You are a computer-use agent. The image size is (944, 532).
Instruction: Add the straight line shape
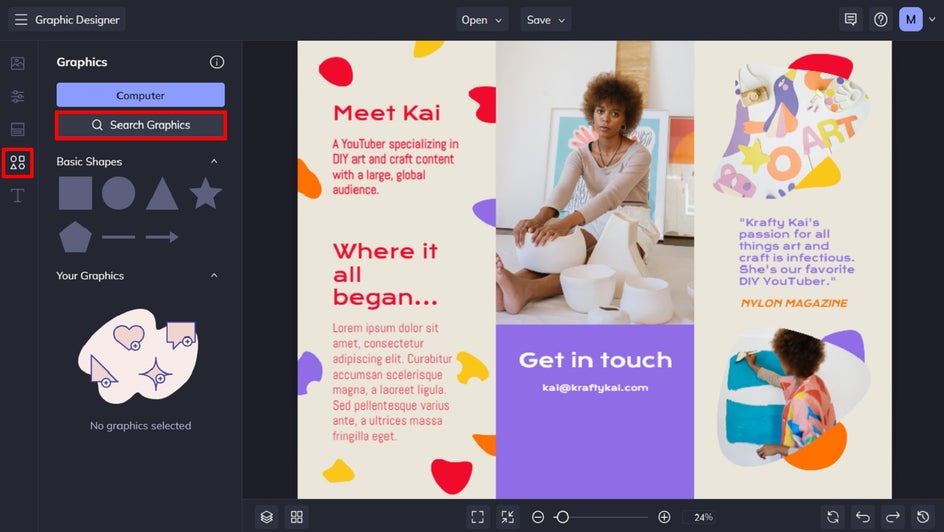[119, 237]
